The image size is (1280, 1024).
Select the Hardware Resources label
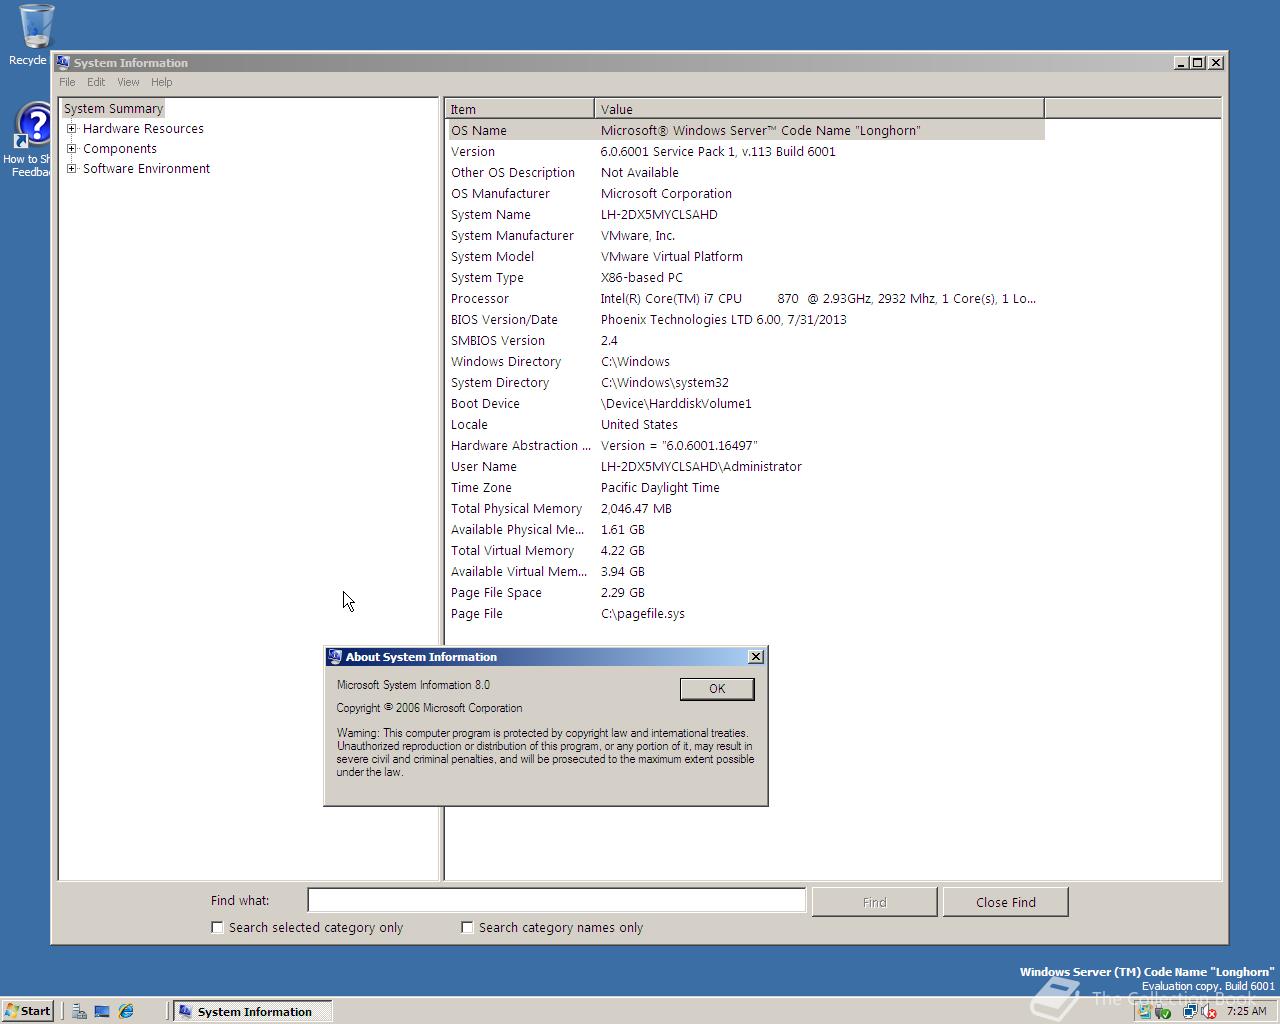143,129
